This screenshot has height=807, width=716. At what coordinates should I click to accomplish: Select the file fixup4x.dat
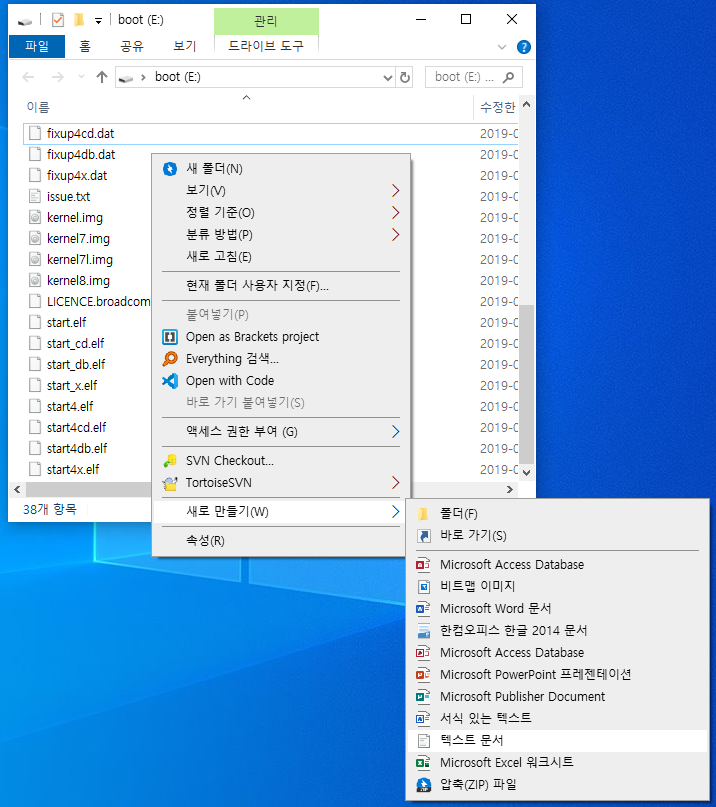(77, 176)
